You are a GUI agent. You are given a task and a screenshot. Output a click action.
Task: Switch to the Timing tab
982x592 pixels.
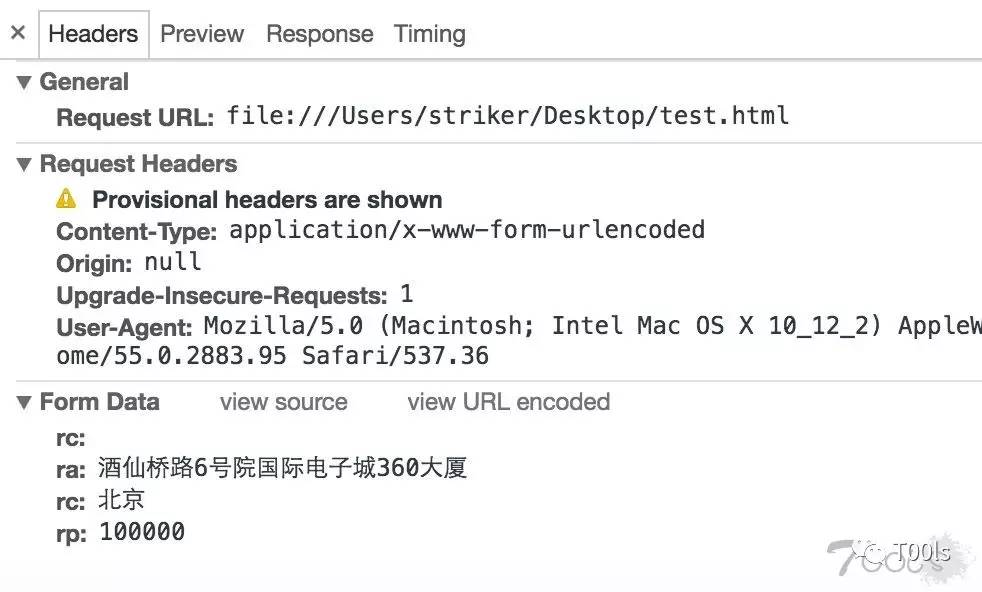pyautogui.click(x=429, y=33)
